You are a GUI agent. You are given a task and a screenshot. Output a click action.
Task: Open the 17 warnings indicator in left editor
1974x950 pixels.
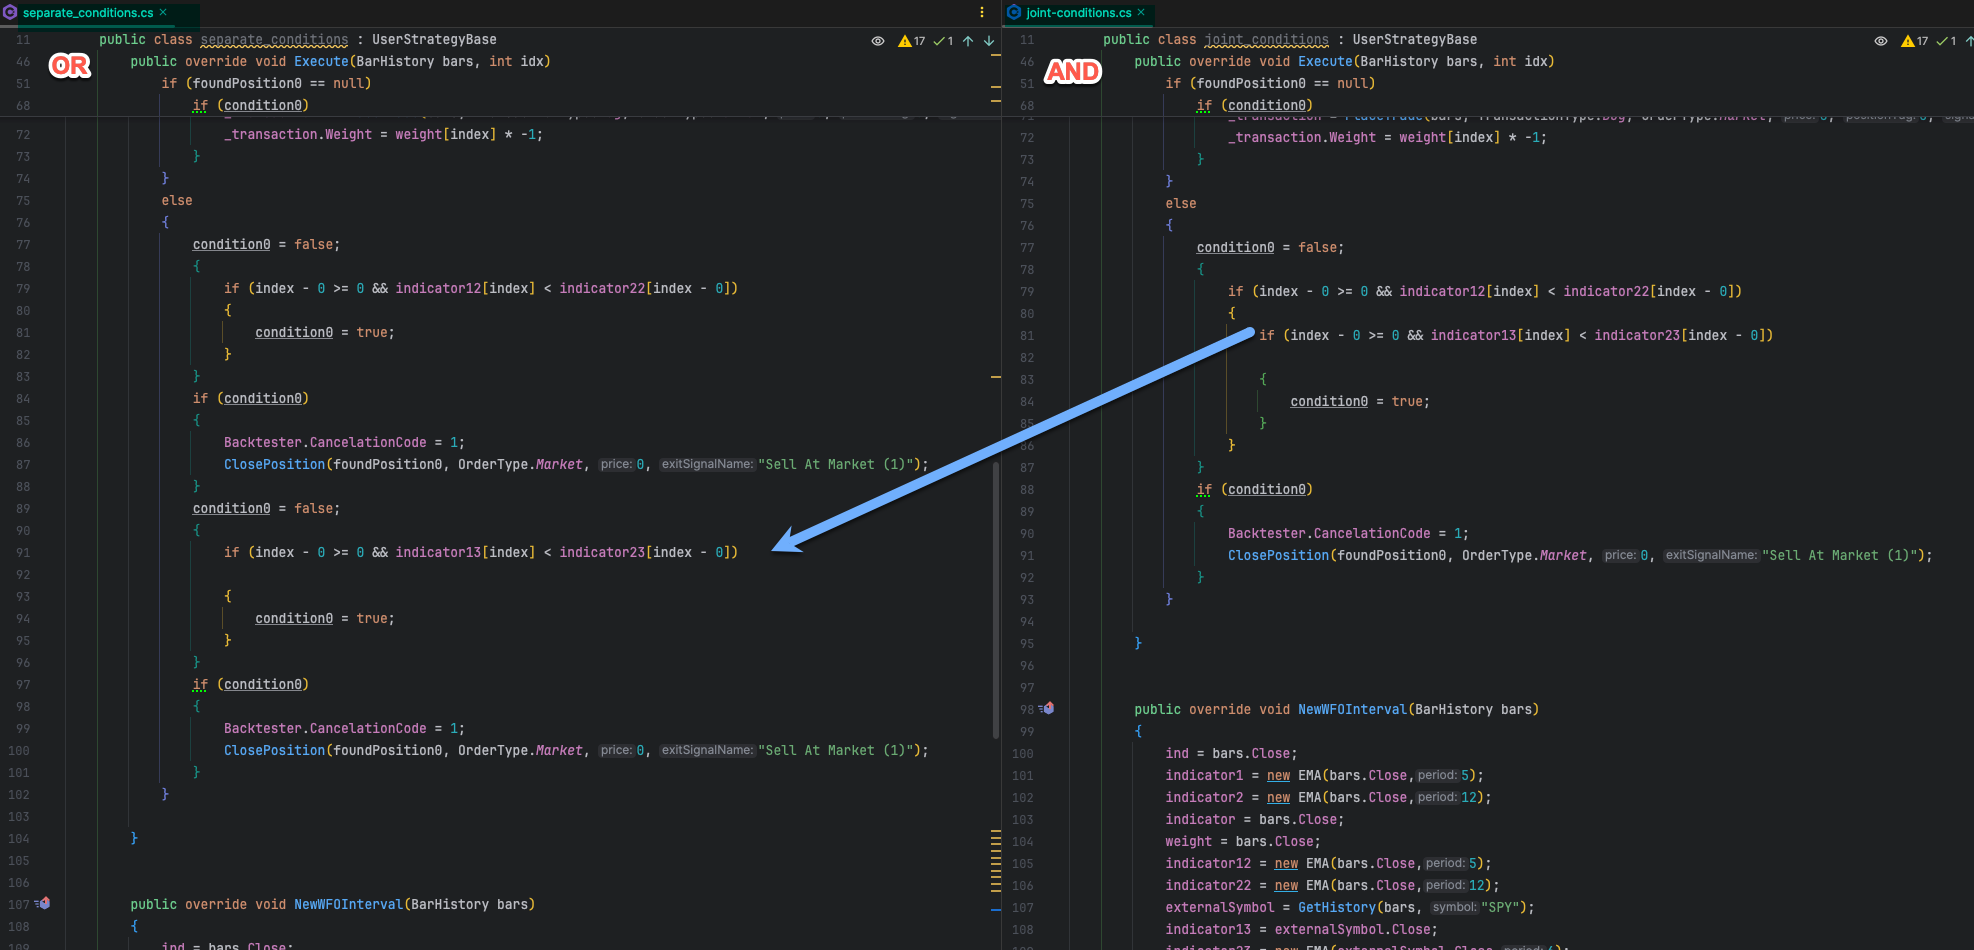[912, 41]
